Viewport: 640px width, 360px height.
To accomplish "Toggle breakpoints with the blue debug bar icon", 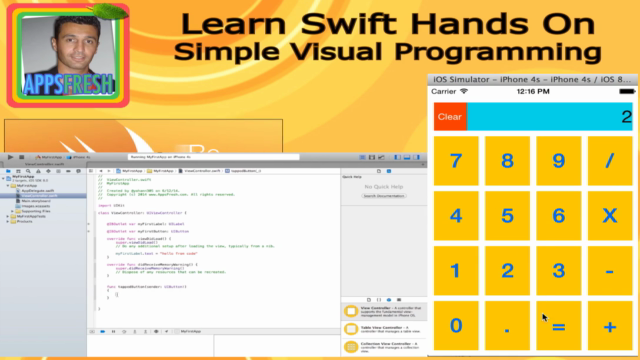I will point(103,331).
